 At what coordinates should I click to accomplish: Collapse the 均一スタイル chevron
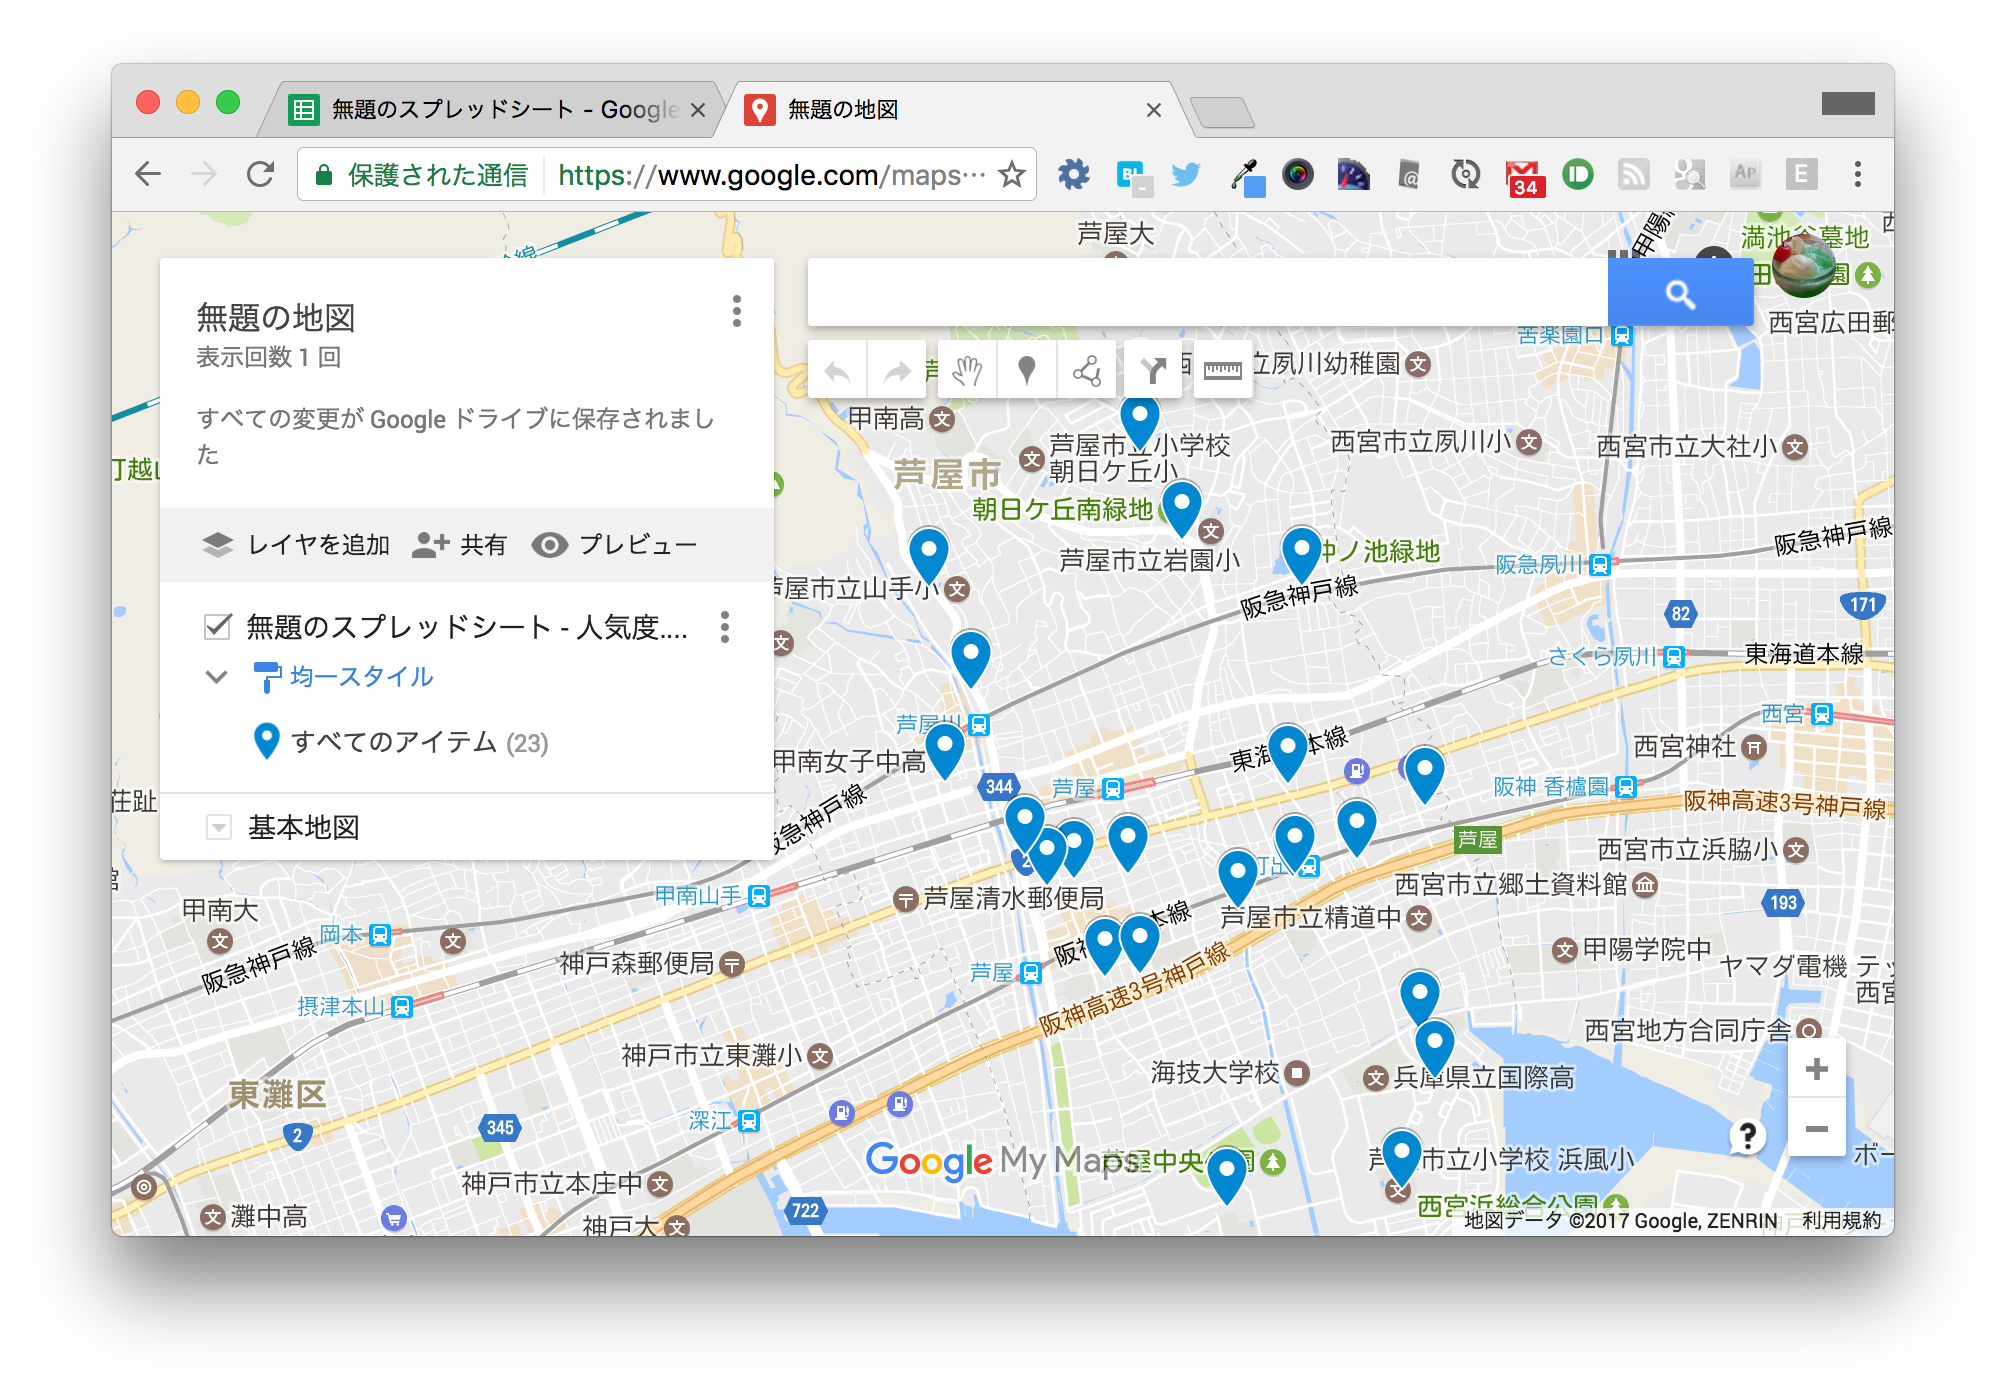pos(216,677)
